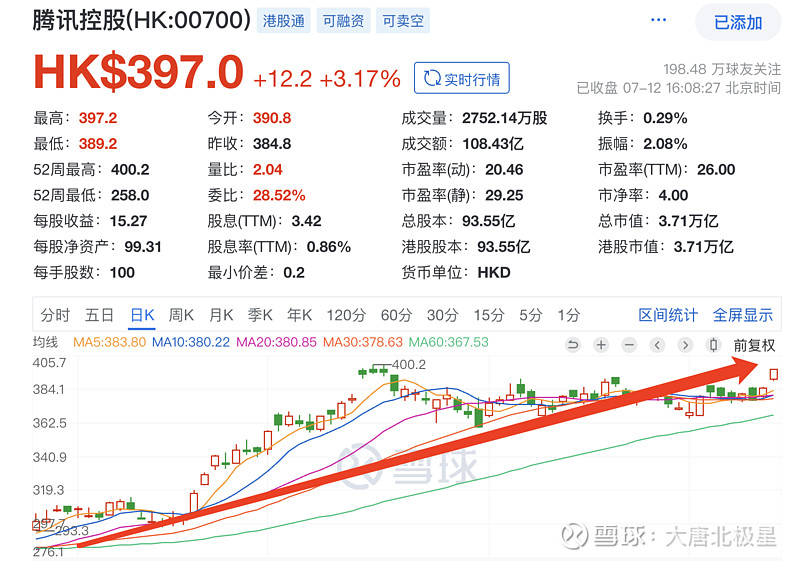Select the 港股通 tag
This screenshot has height=561, width=800.
tap(283, 21)
